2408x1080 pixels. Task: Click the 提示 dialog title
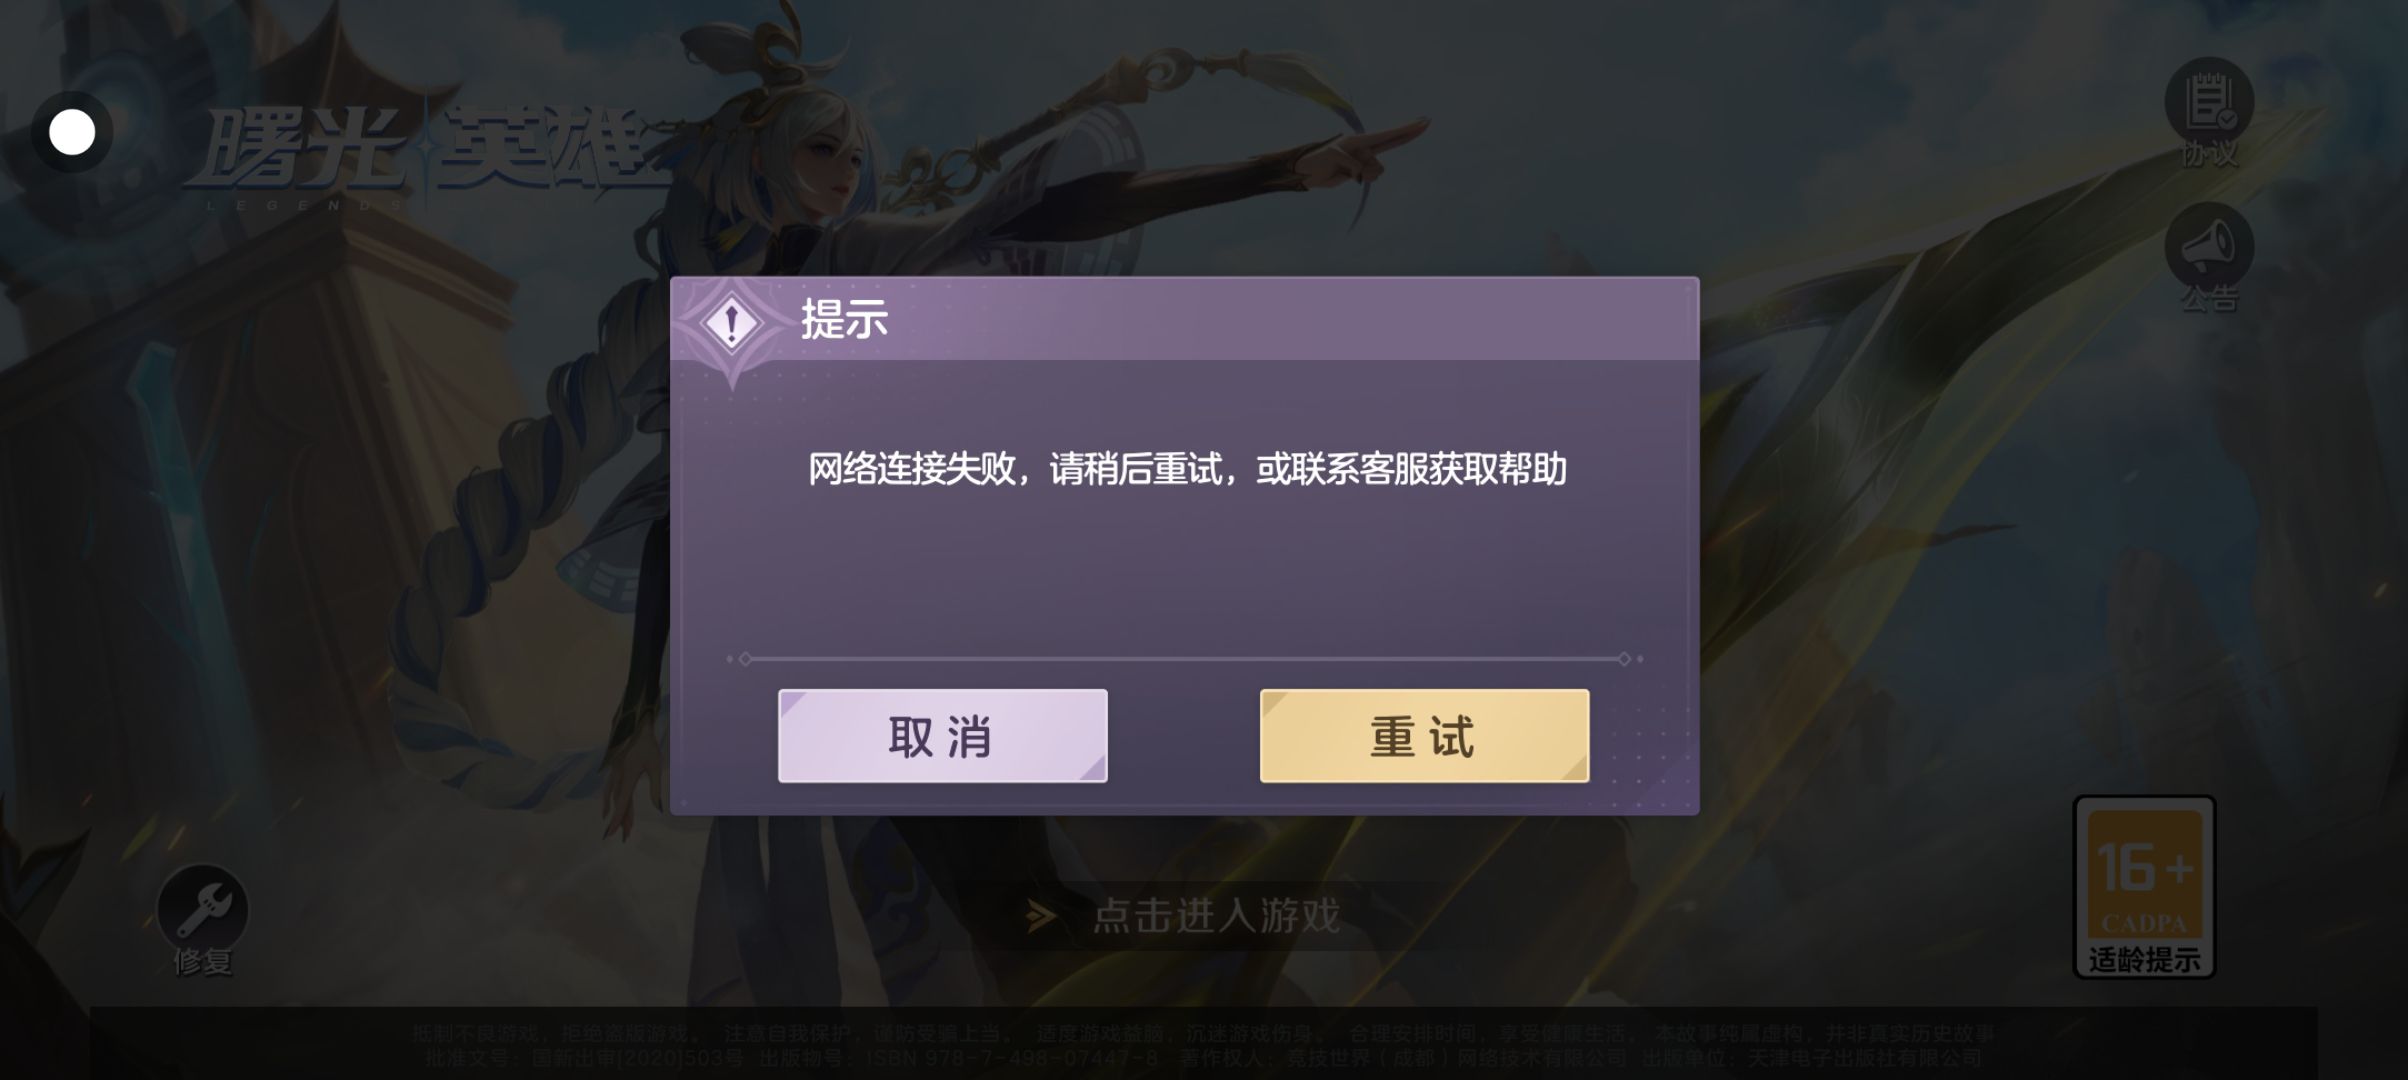845,320
